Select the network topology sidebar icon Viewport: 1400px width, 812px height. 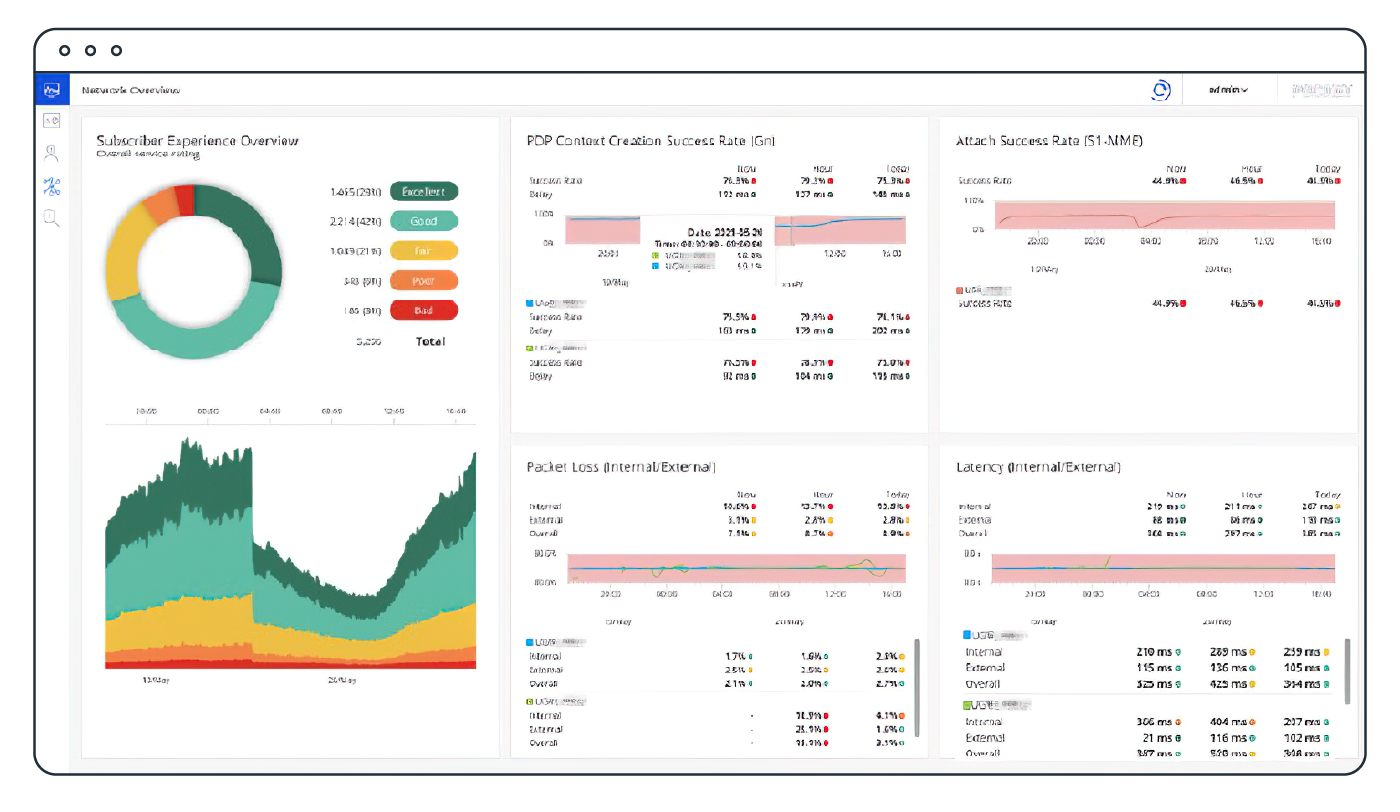tap(51, 186)
